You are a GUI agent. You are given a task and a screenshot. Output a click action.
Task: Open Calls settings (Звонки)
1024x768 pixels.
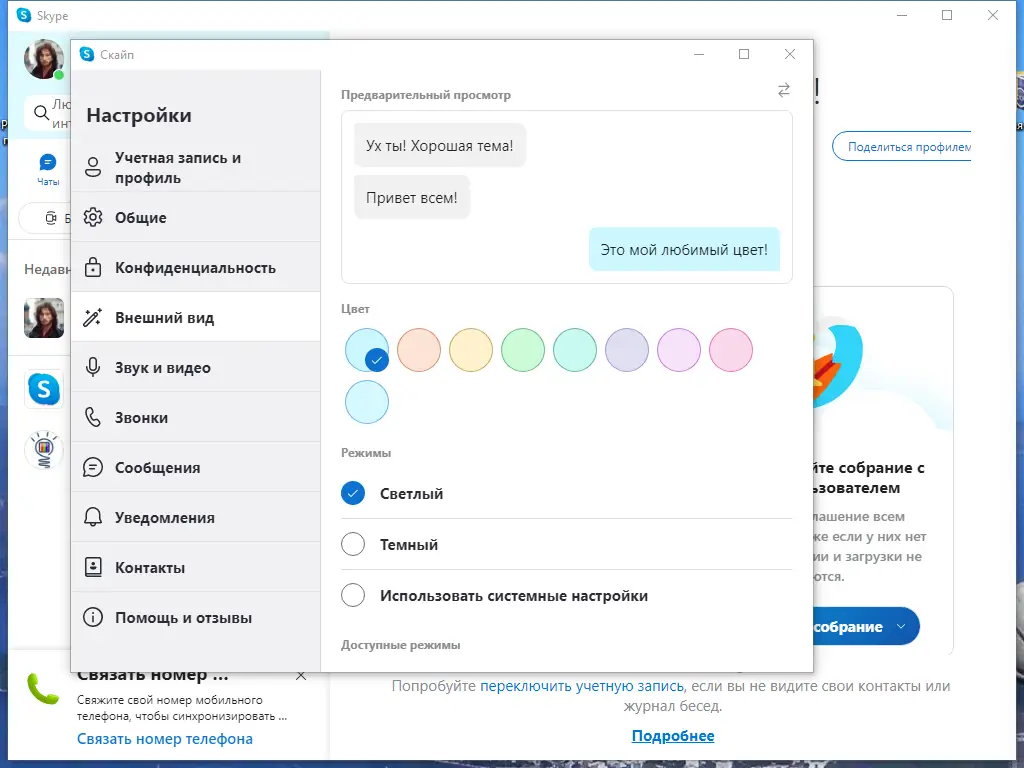pyautogui.click(x=195, y=417)
